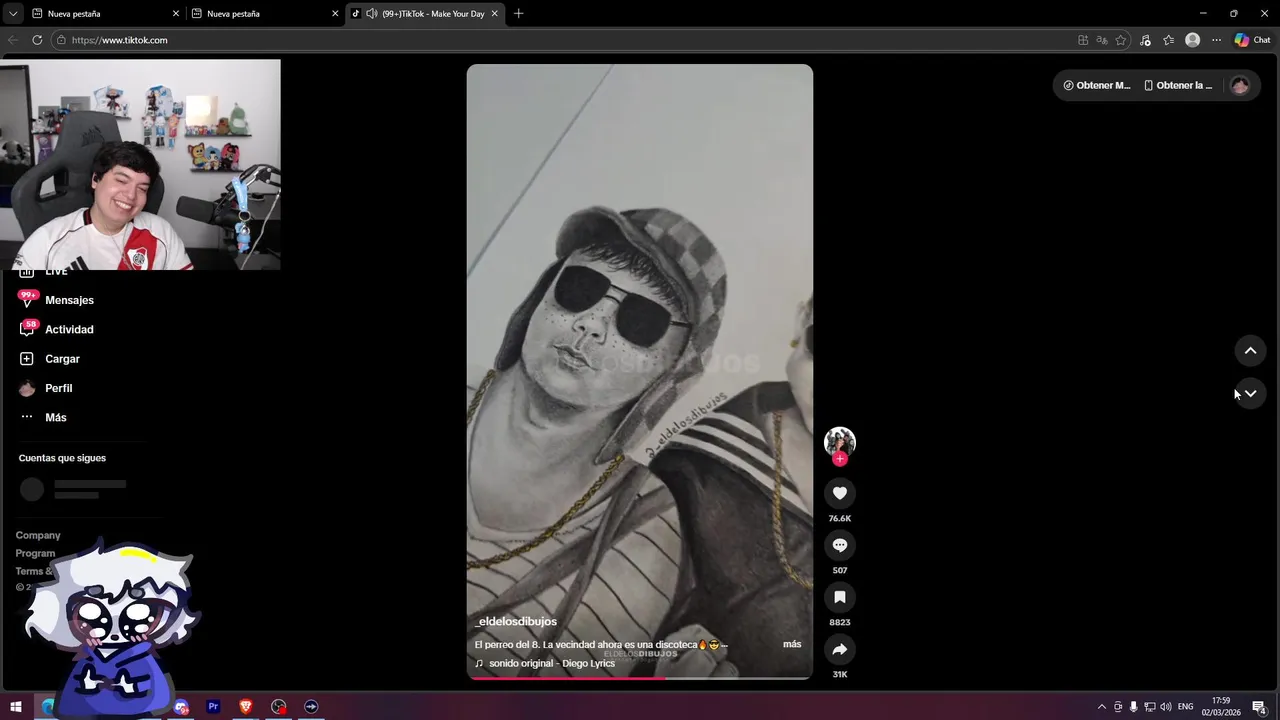The image size is (1280, 720).
Task: Open the browser profile avatar
Action: coord(1192,40)
